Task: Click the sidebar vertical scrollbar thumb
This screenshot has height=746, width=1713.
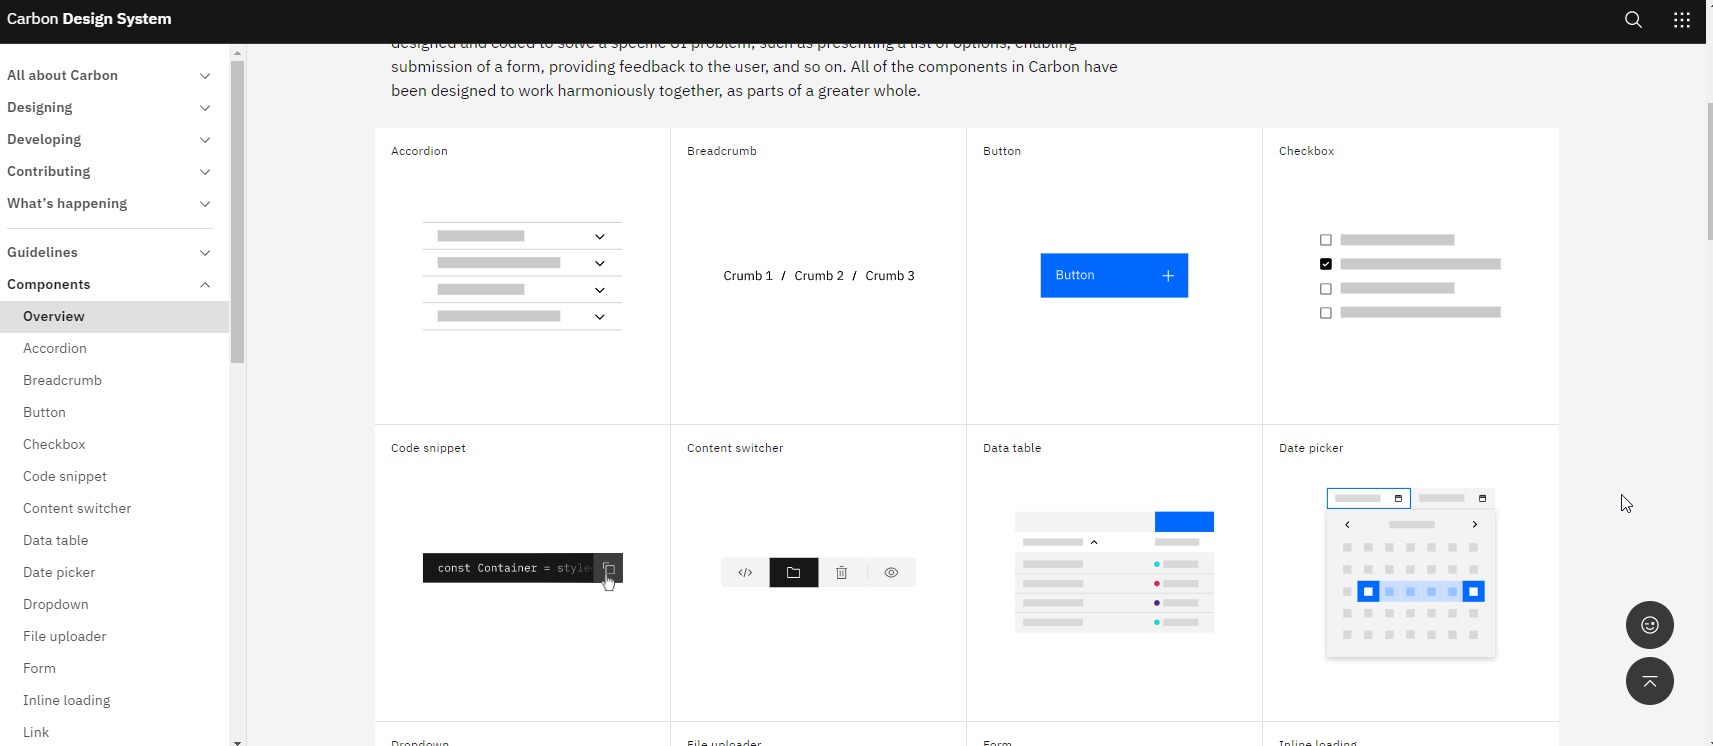Action: click(237, 211)
